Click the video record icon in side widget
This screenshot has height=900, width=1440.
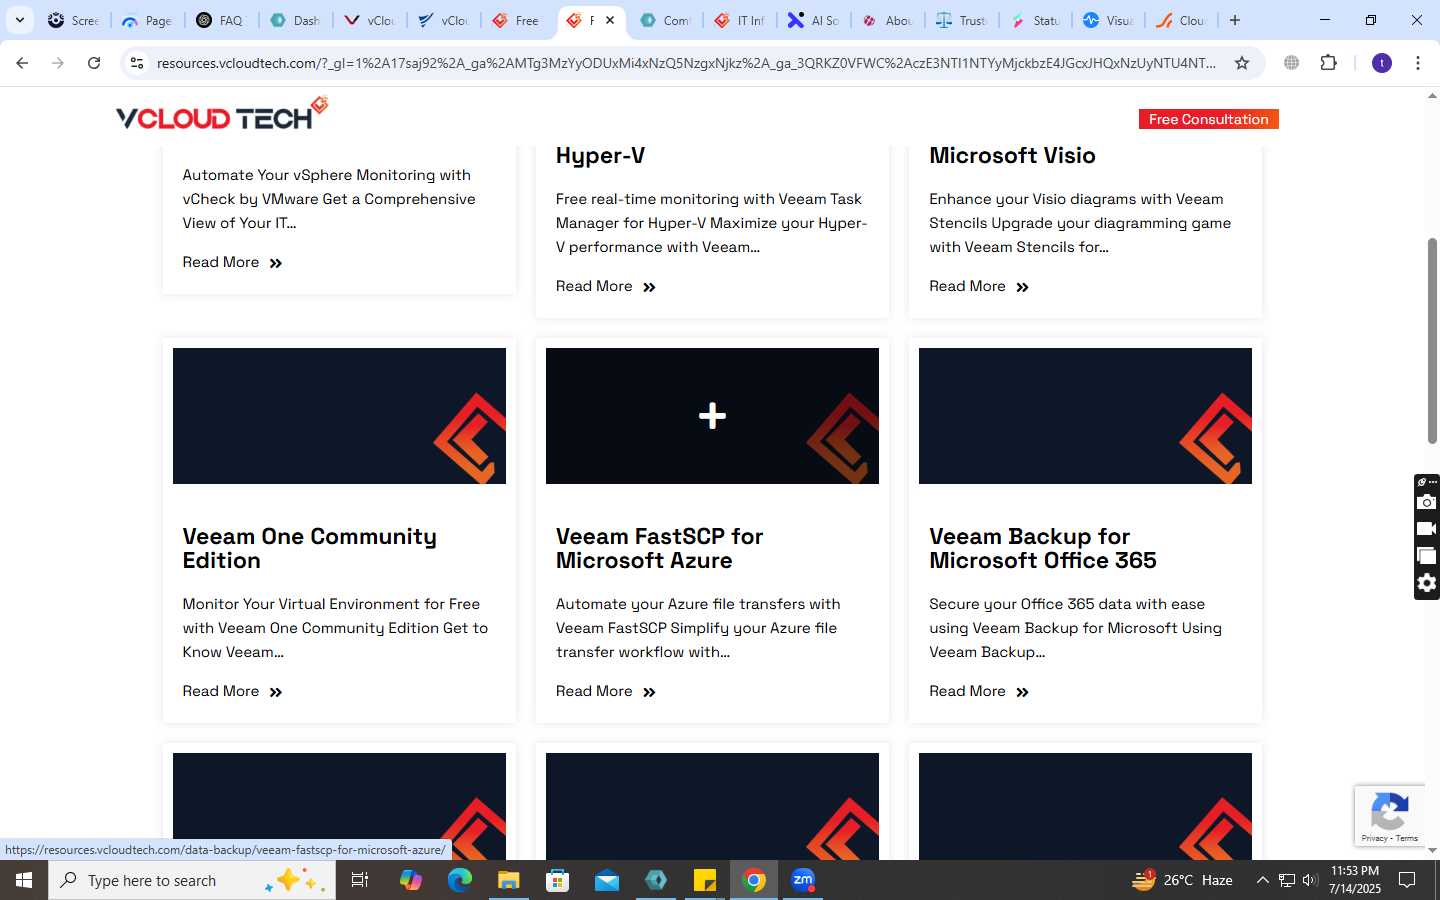tap(1427, 529)
